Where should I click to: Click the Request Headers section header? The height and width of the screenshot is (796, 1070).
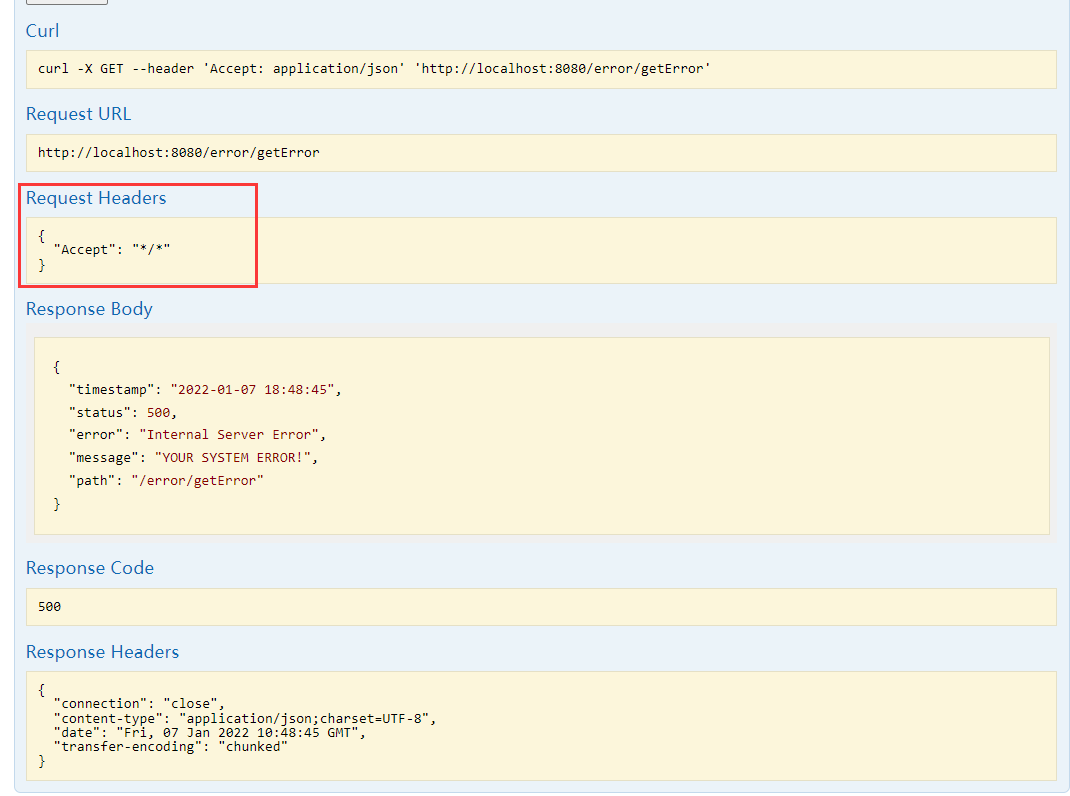95,197
